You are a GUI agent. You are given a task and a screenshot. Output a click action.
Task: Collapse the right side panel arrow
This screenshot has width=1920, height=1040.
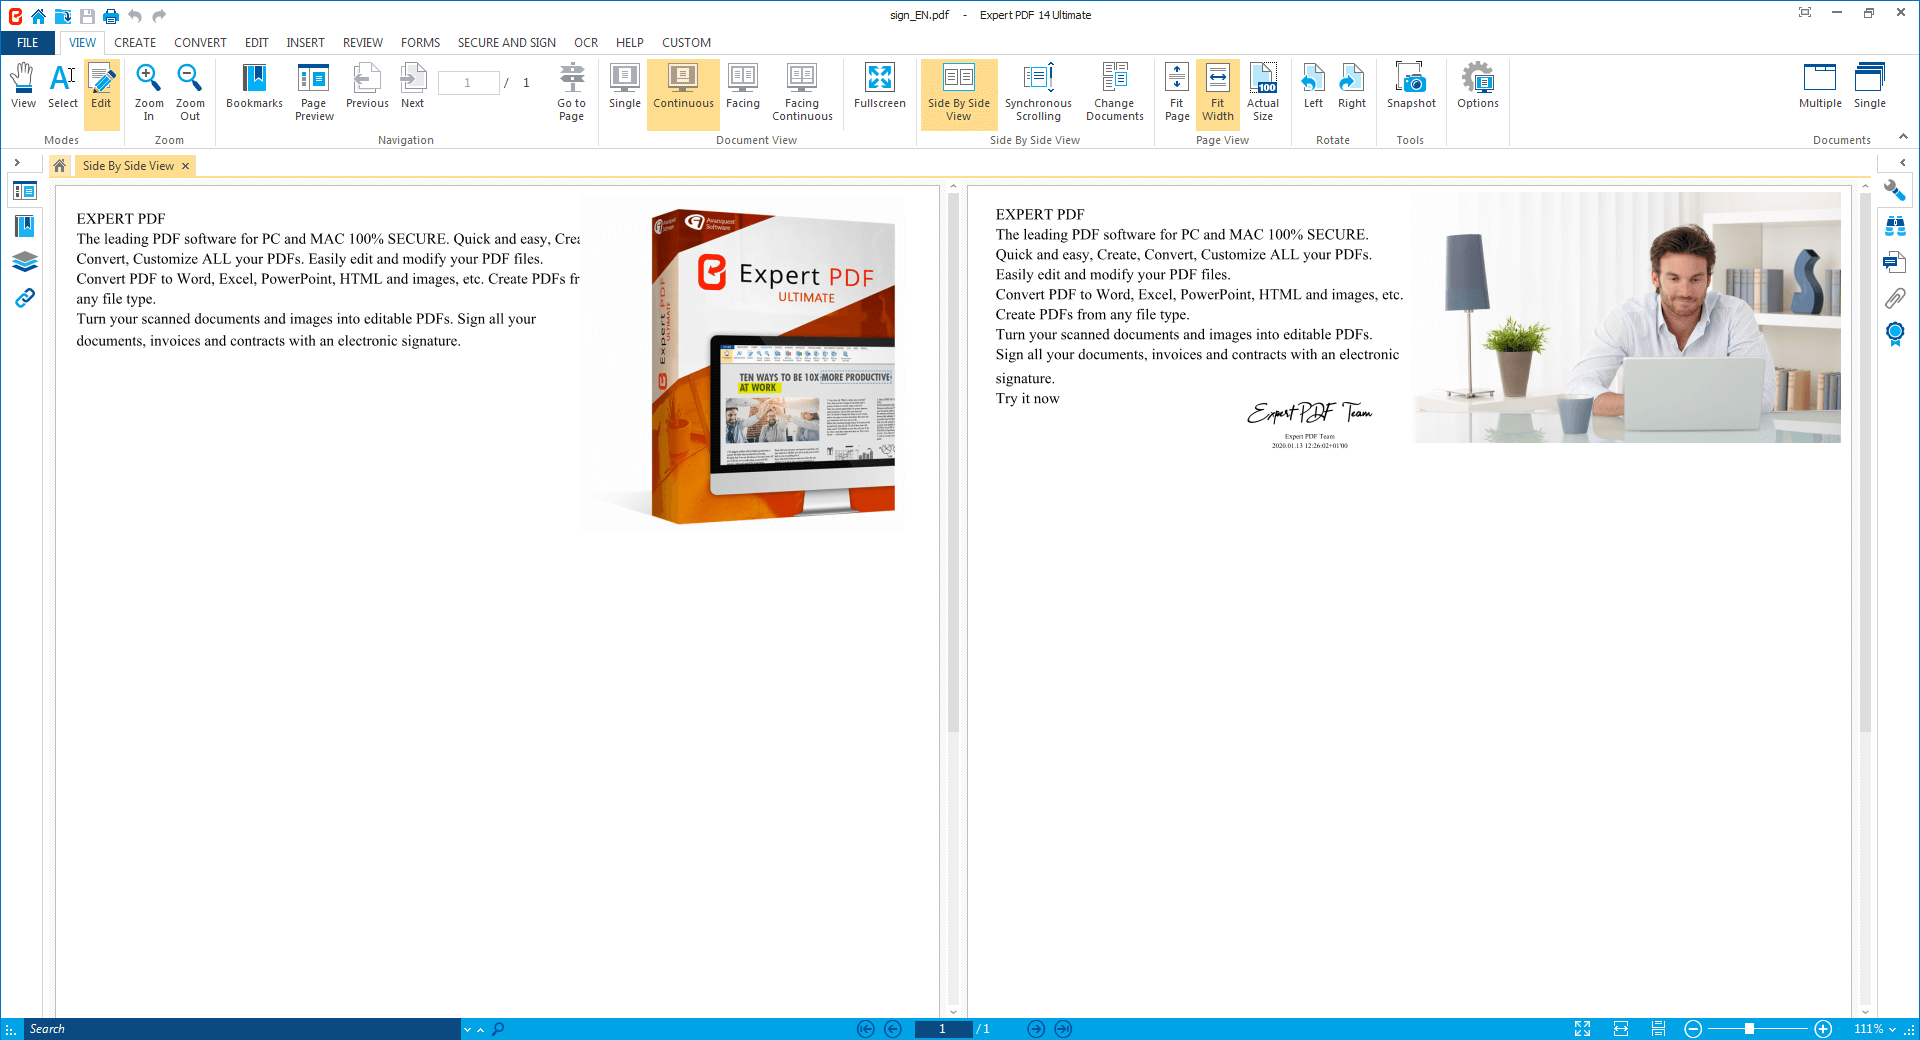click(1902, 162)
